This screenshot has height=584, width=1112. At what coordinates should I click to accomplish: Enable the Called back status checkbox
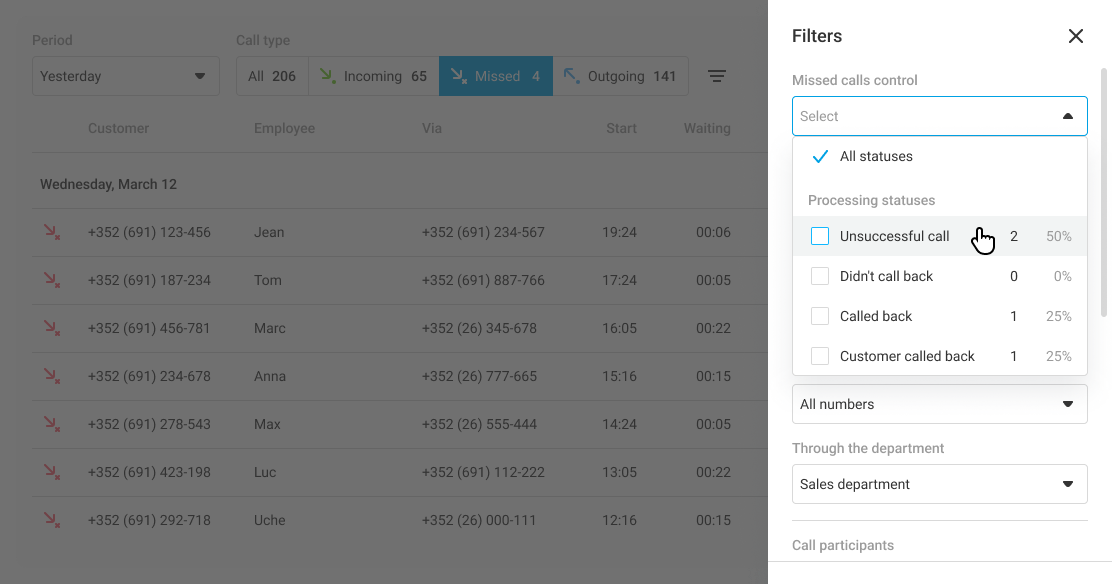point(820,316)
